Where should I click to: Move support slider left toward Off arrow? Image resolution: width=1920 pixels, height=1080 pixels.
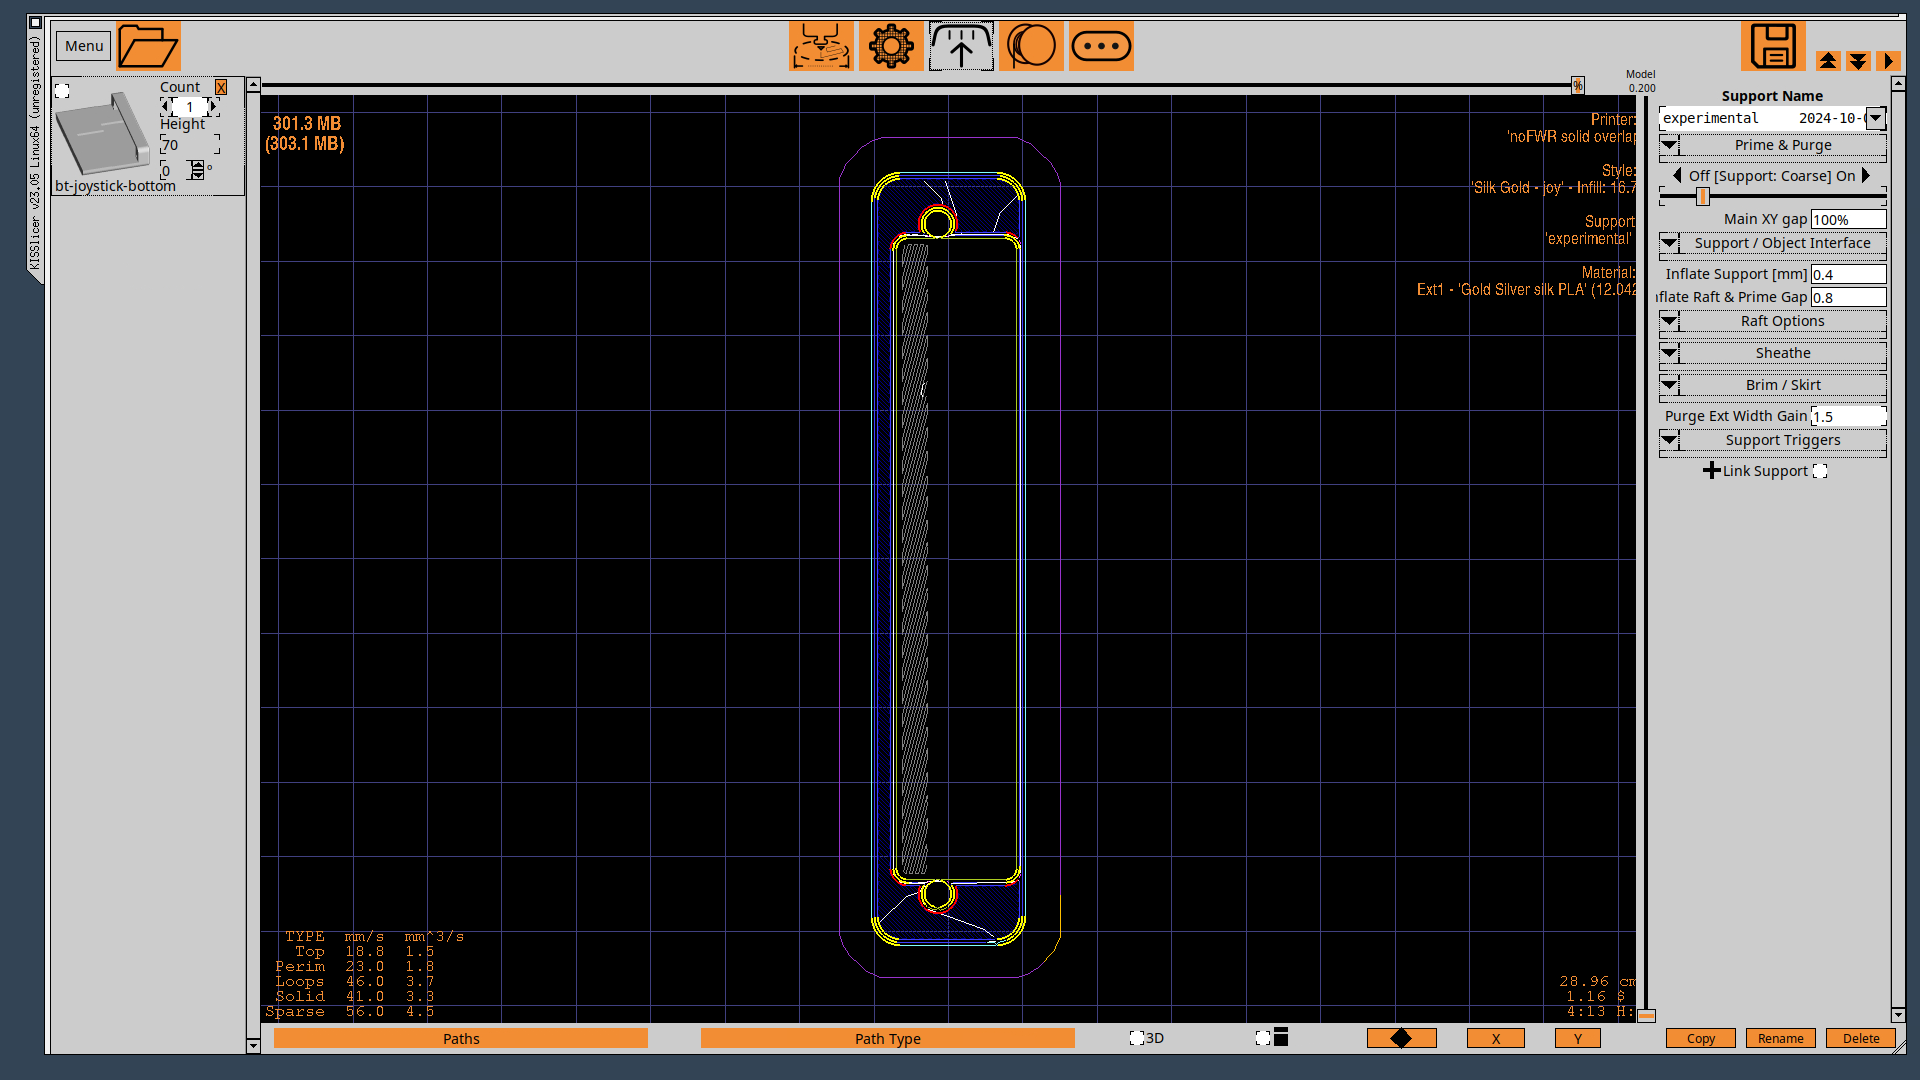click(1677, 176)
